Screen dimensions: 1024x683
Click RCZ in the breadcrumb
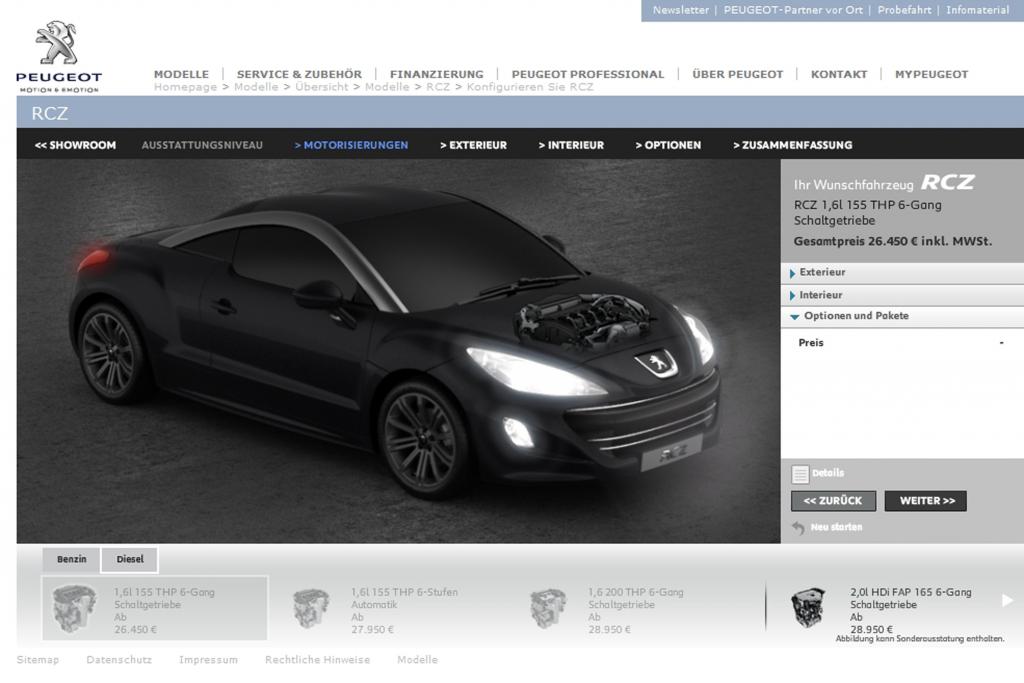pyautogui.click(x=438, y=87)
